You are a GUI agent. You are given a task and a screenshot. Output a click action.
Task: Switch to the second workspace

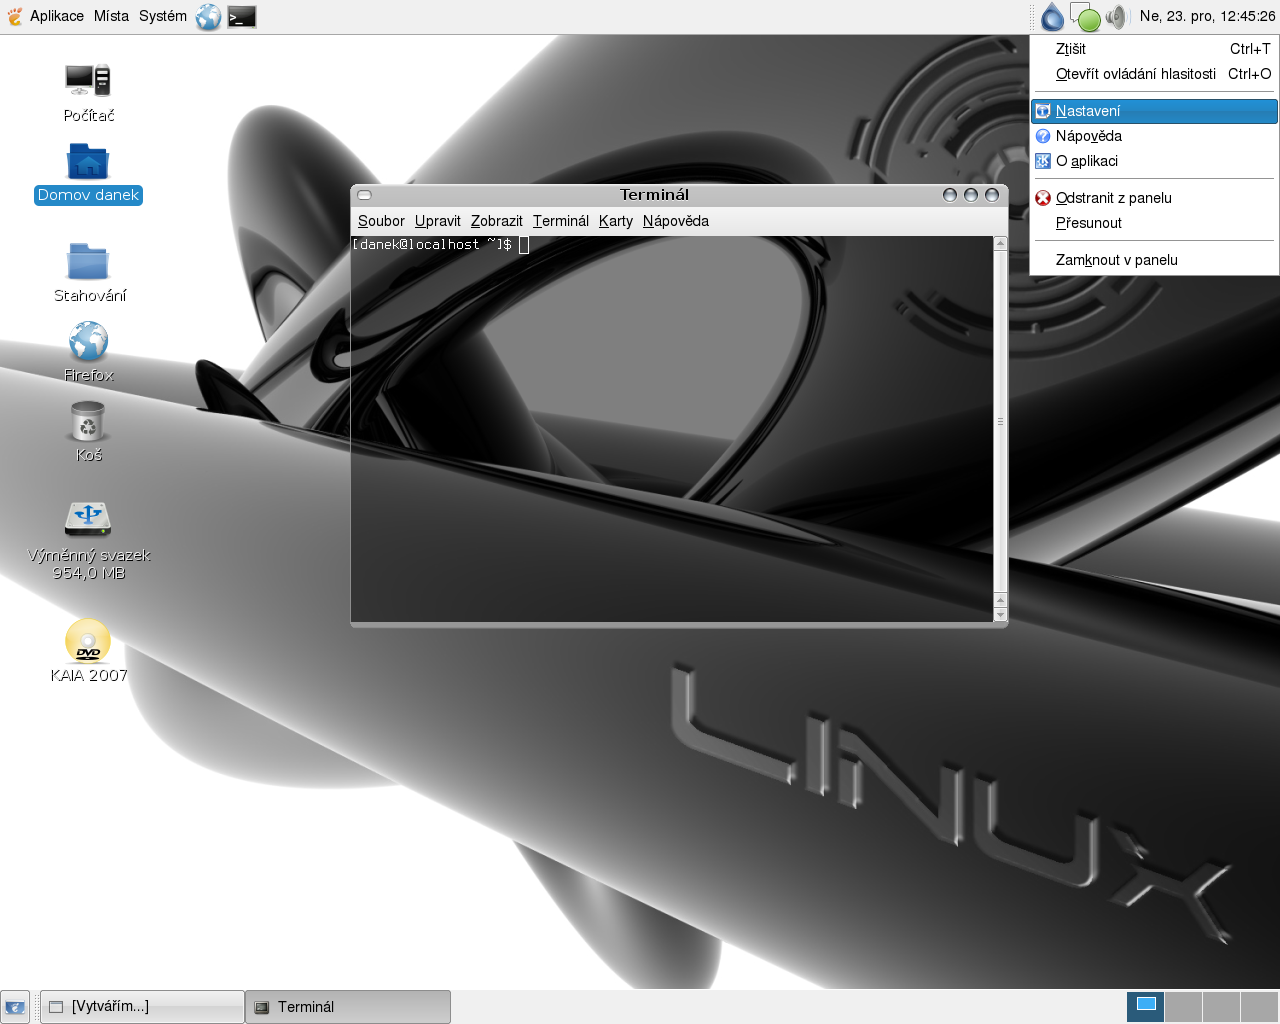pyautogui.click(x=1184, y=1007)
